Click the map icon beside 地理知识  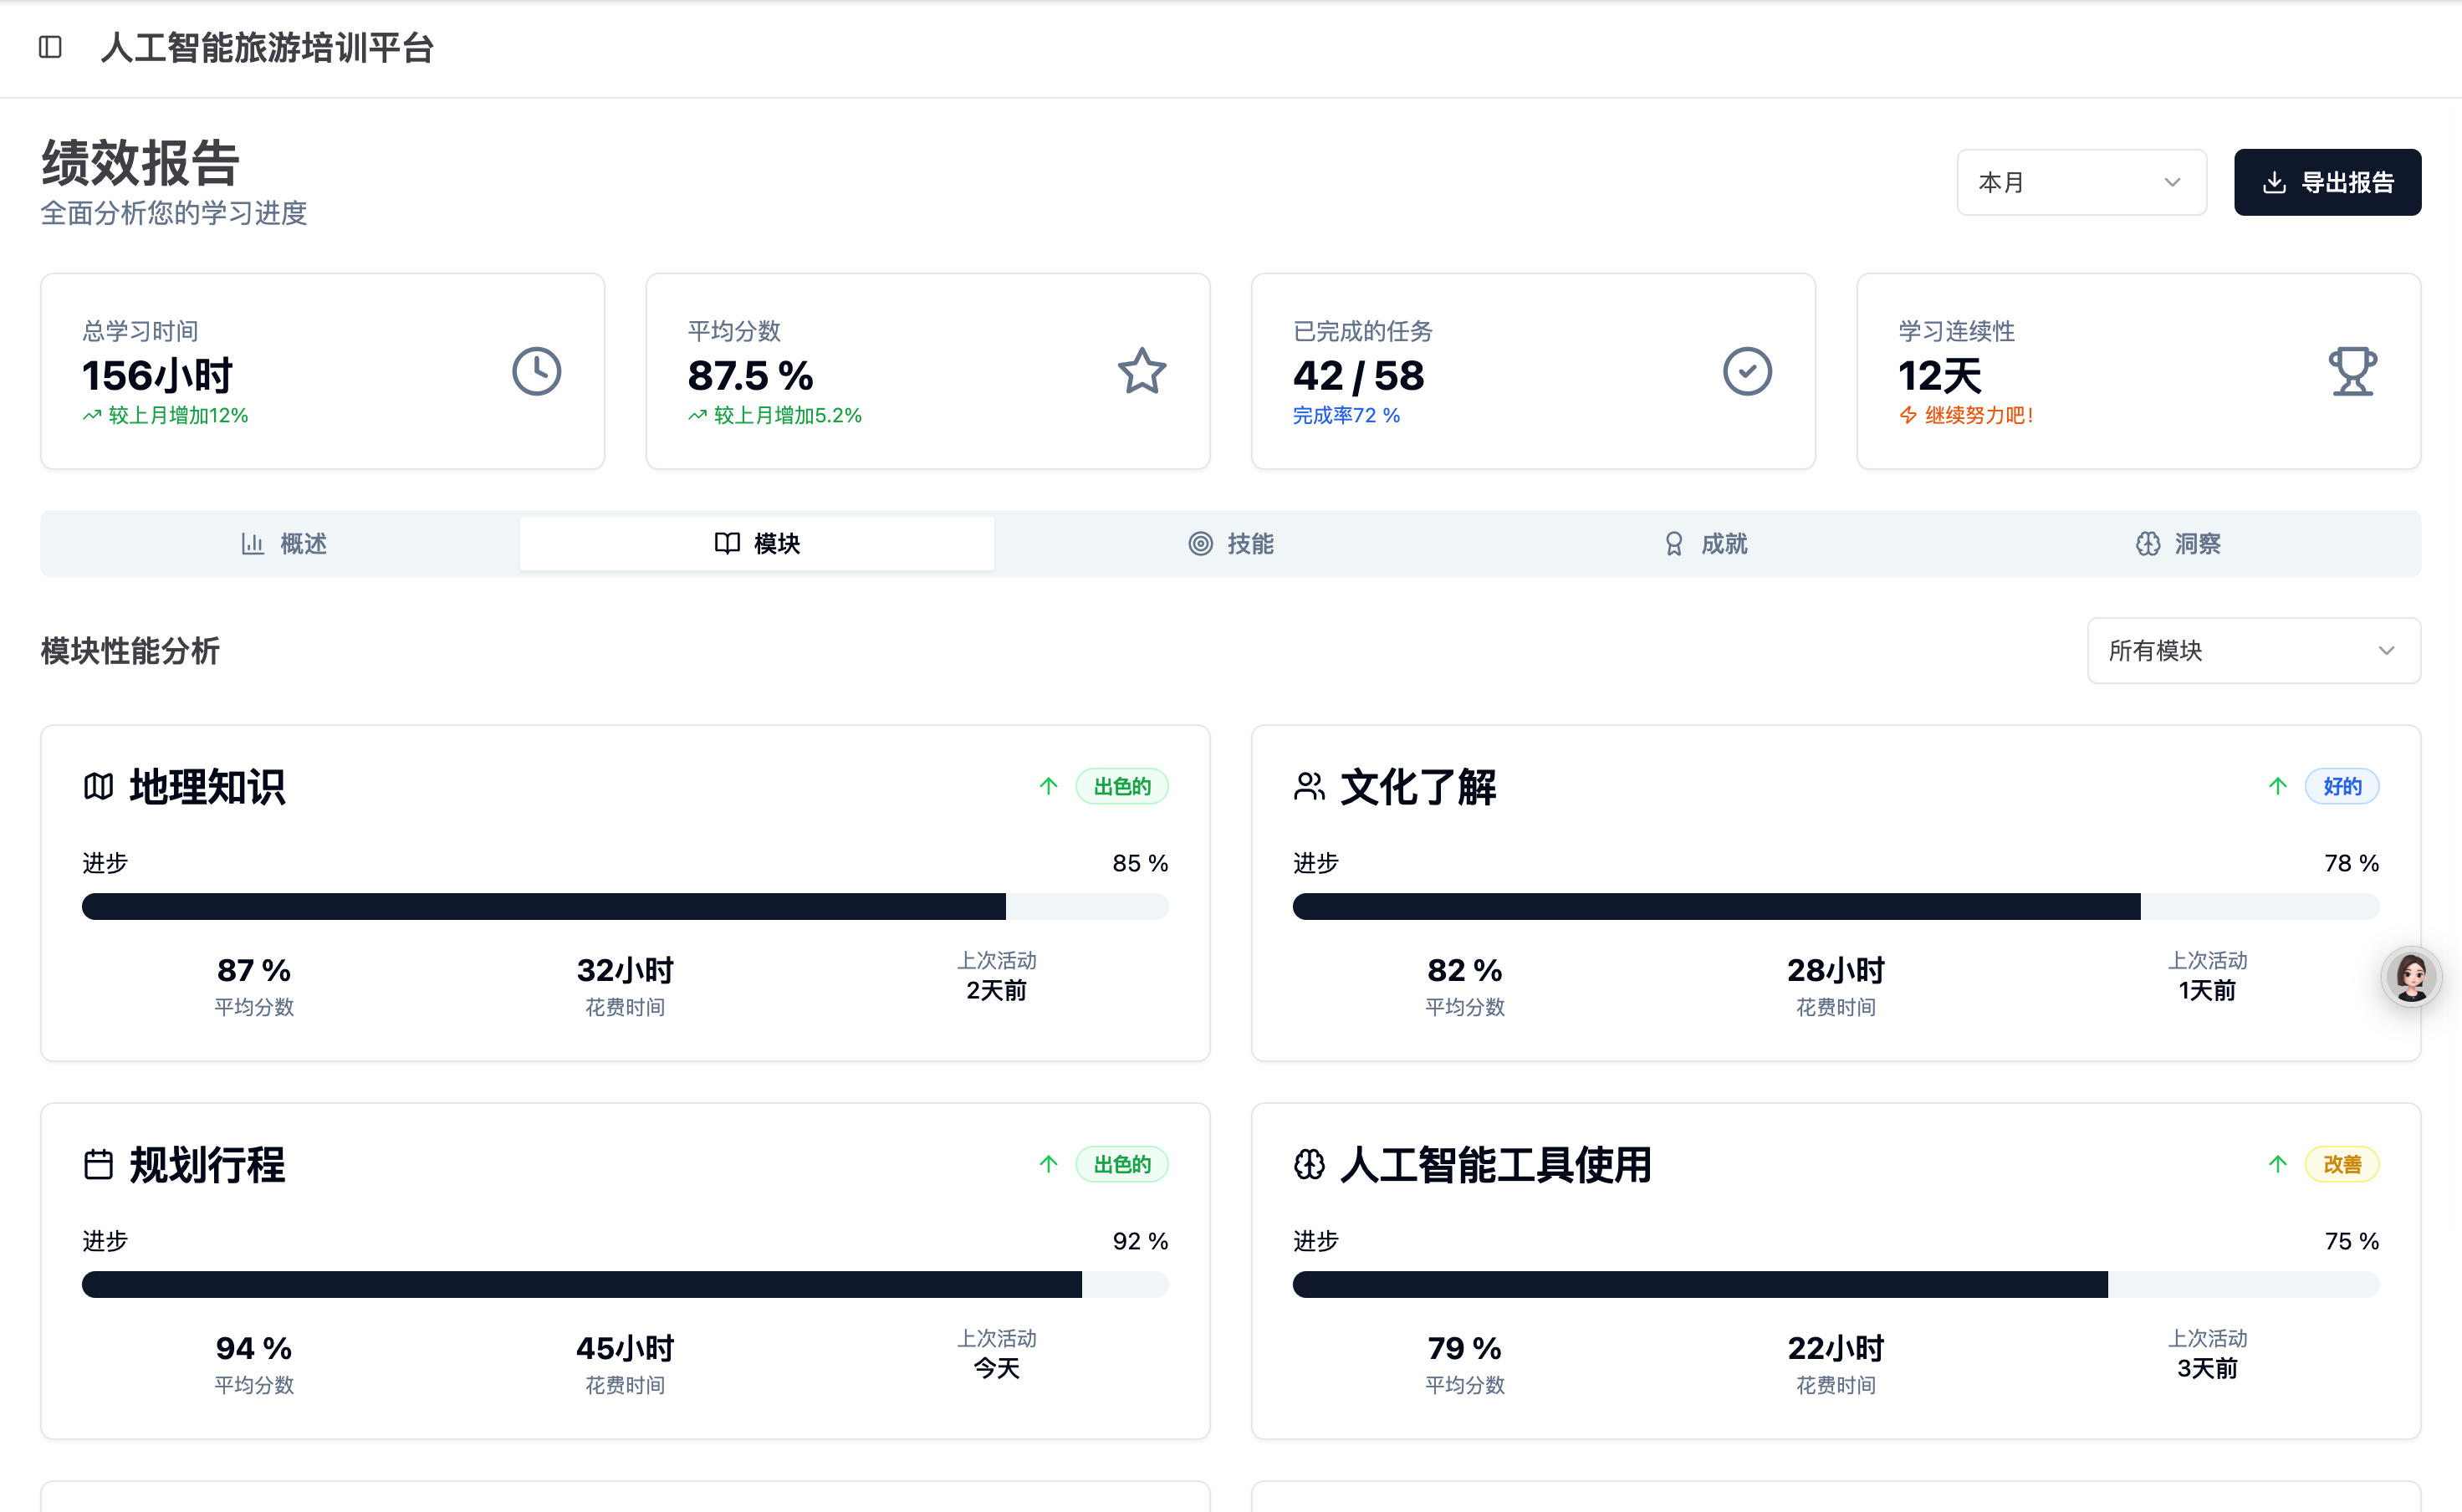tap(98, 787)
